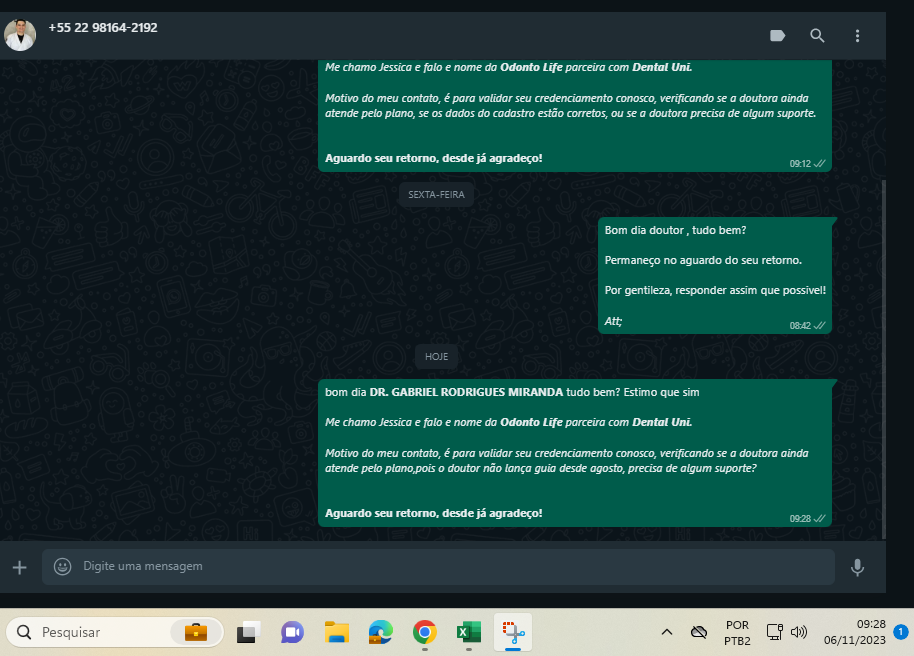Viewport: 914px width, 656px height.
Task: Switch to Excel on the taskbar
Action: point(469,632)
